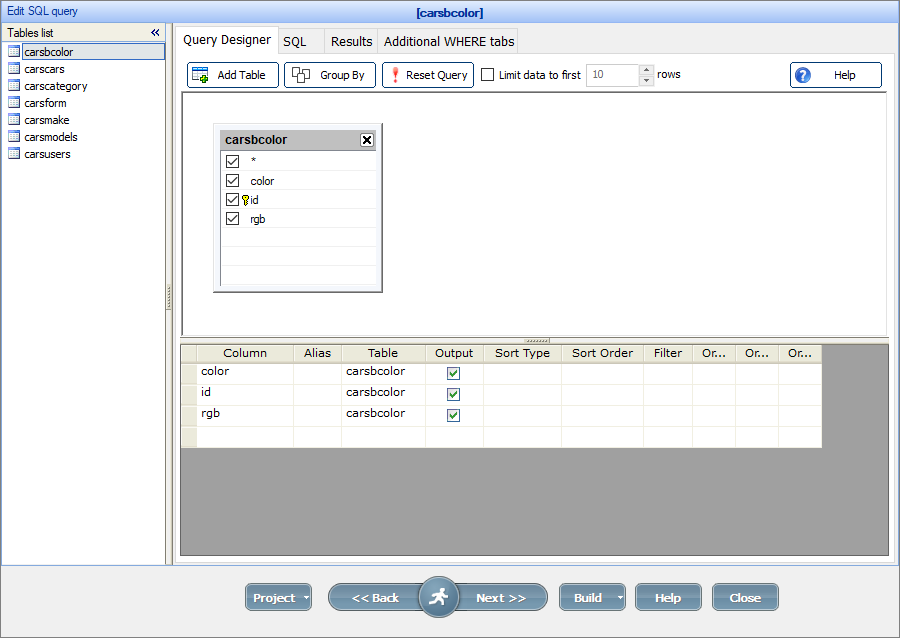Image resolution: width=900 pixels, height=638 pixels.
Task: Enable the Limit data to first checkbox
Action: click(487, 74)
